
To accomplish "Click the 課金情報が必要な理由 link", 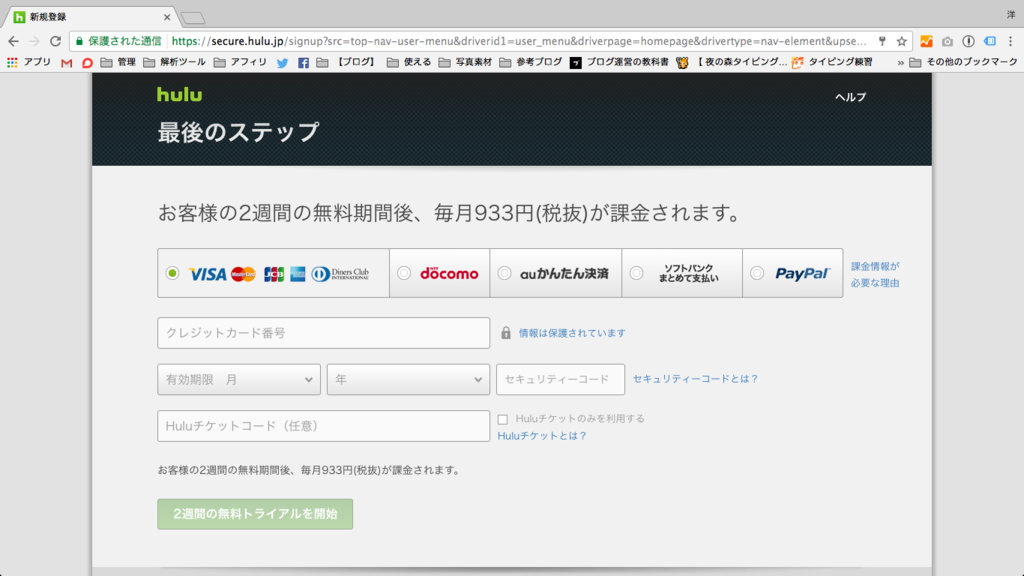I will (x=875, y=274).
